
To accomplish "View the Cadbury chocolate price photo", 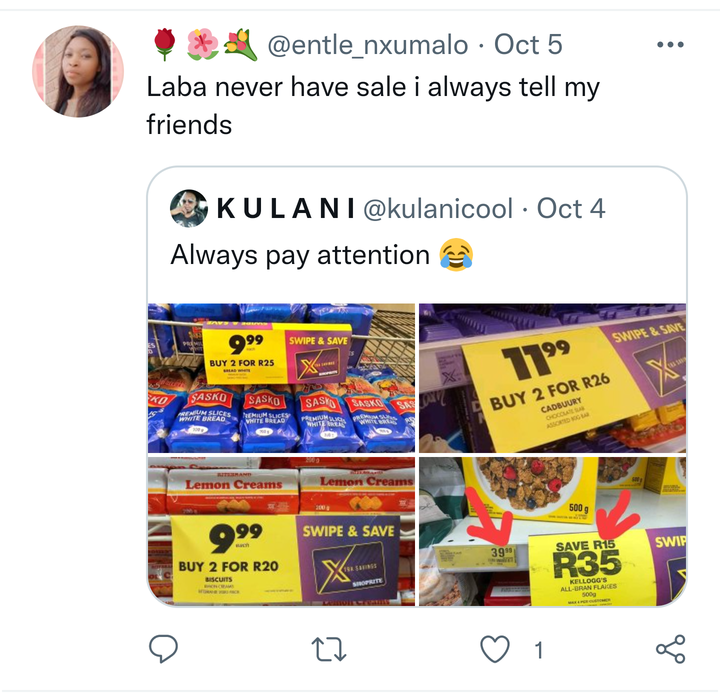I will pos(553,378).
